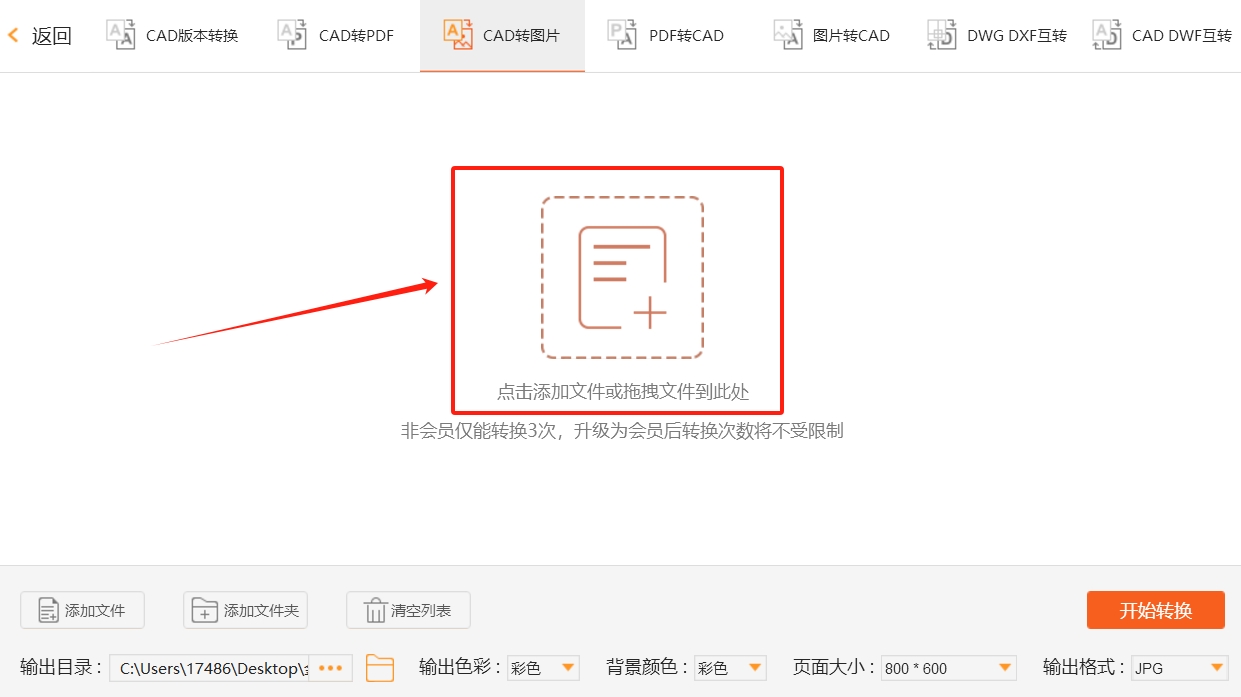Click the 返回 text label
The width and height of the screenshot is (1241, 697).
coord(51,36)
